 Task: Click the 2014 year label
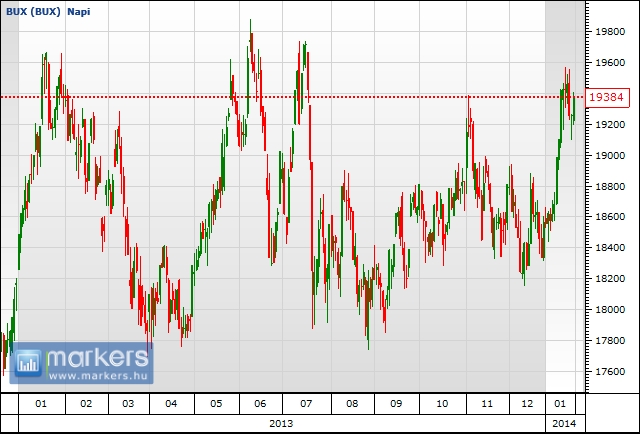(564, 423)
